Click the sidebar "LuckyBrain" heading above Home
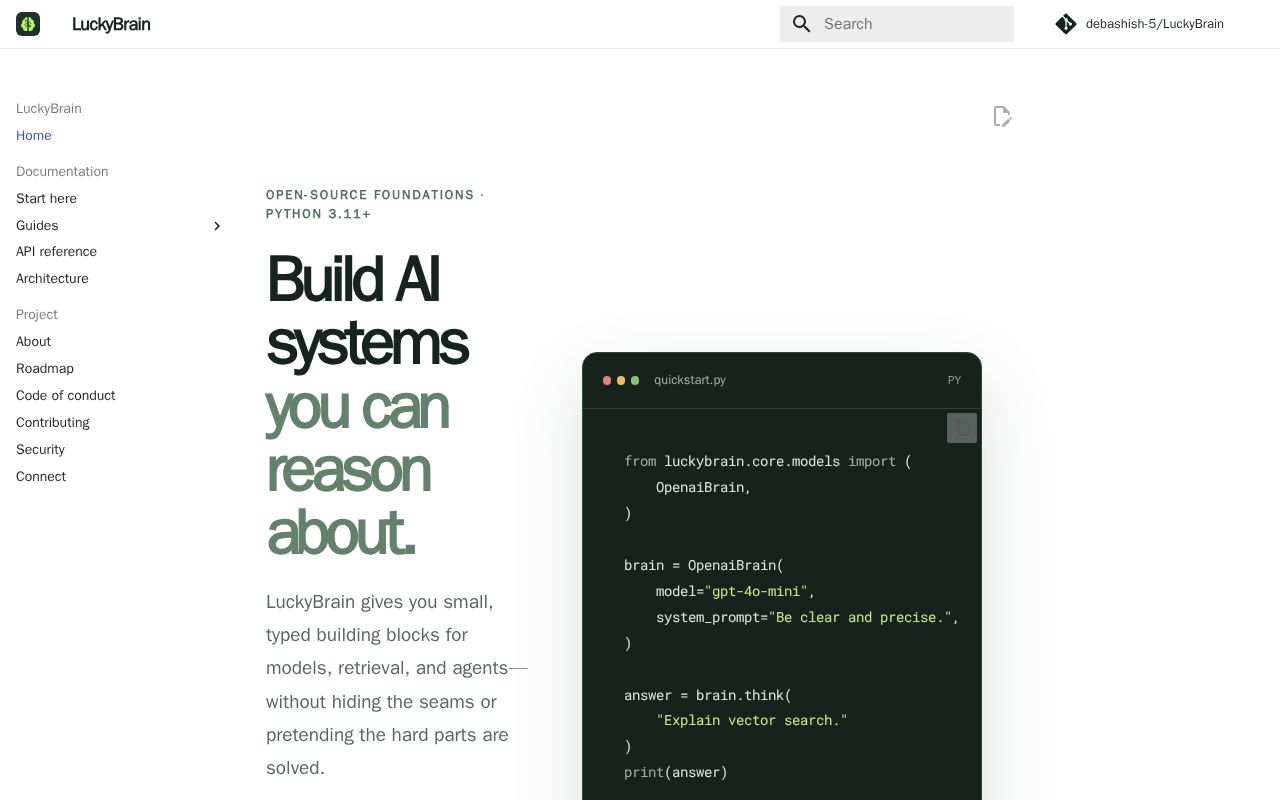 click(x=49, y=109)
